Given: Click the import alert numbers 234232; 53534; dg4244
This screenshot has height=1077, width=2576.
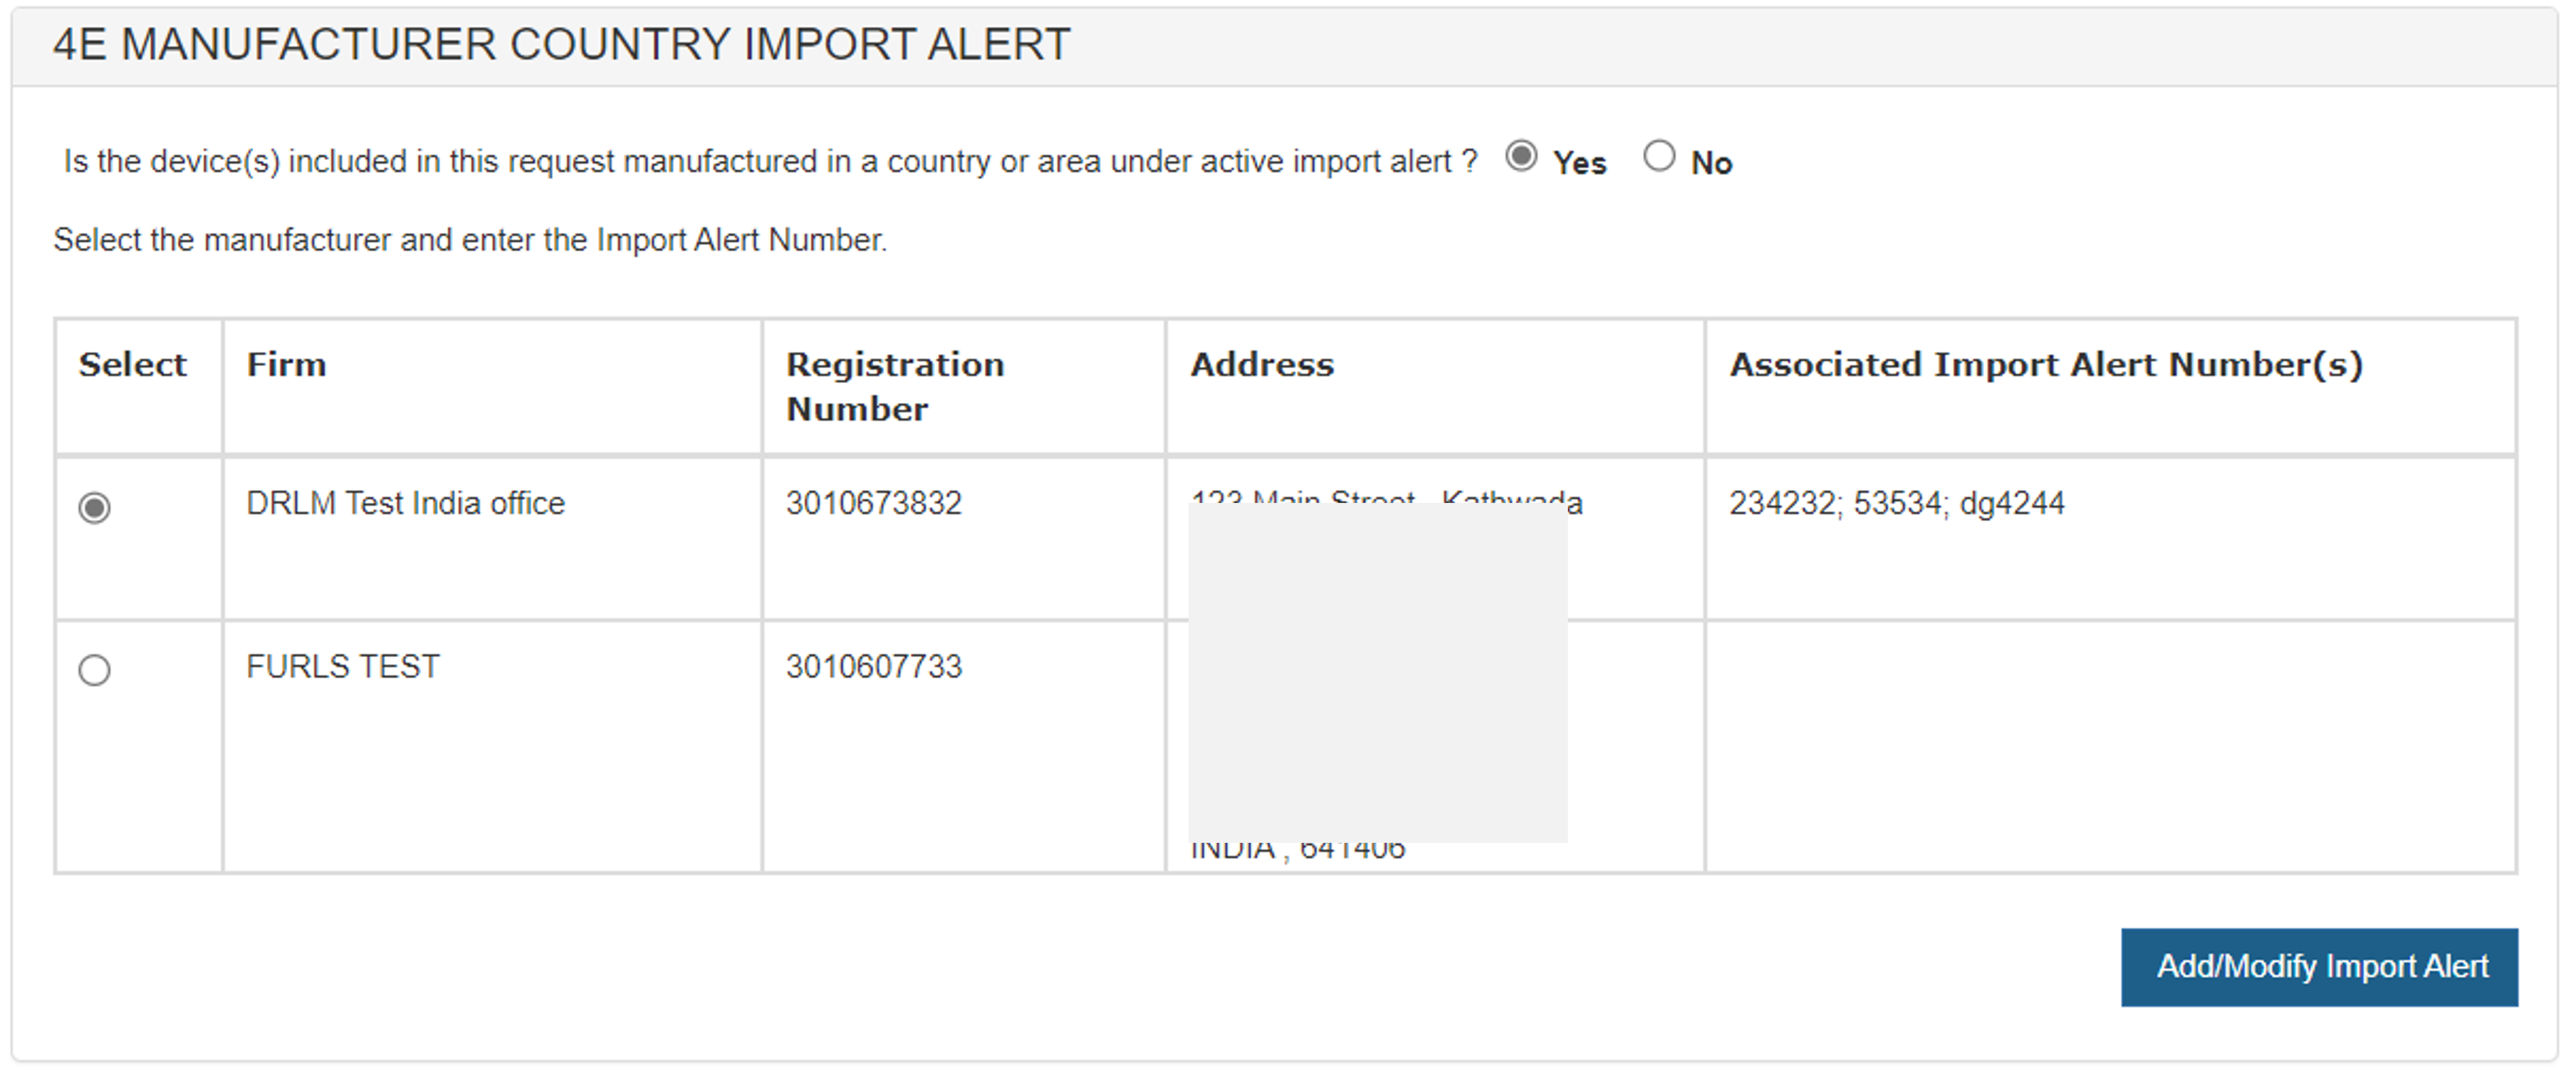Looking at the screenshot, I should click(x=1896, y=503).
